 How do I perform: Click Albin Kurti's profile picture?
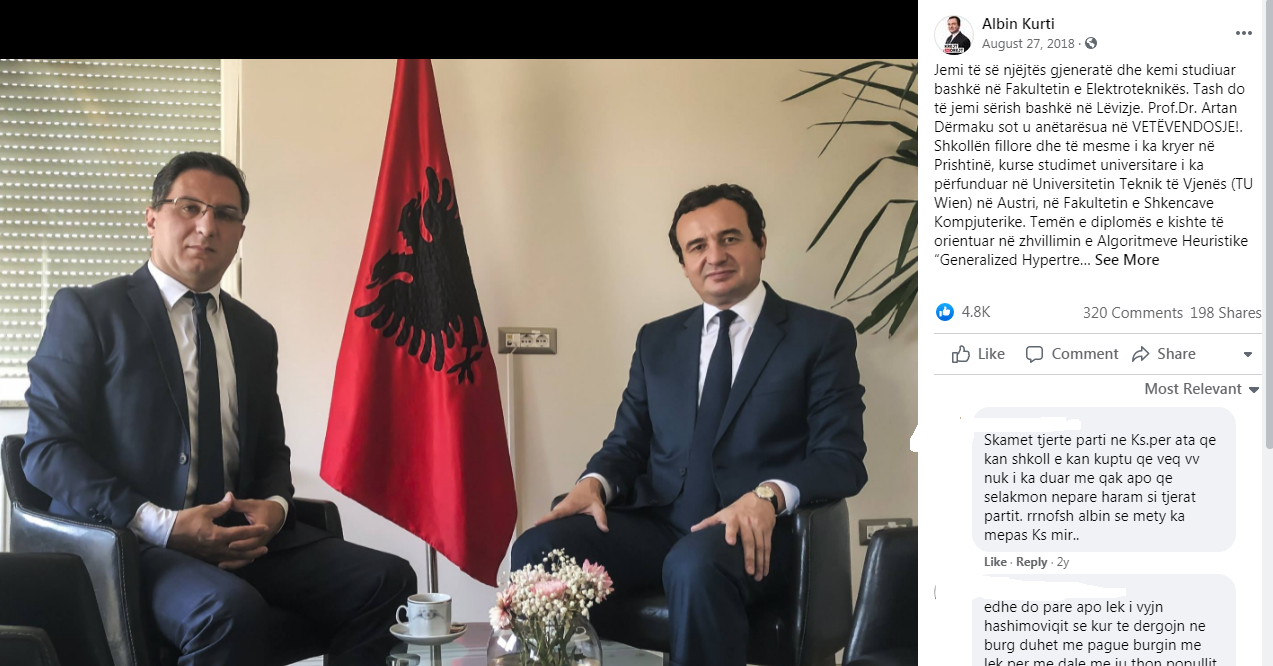click(953, 34)
